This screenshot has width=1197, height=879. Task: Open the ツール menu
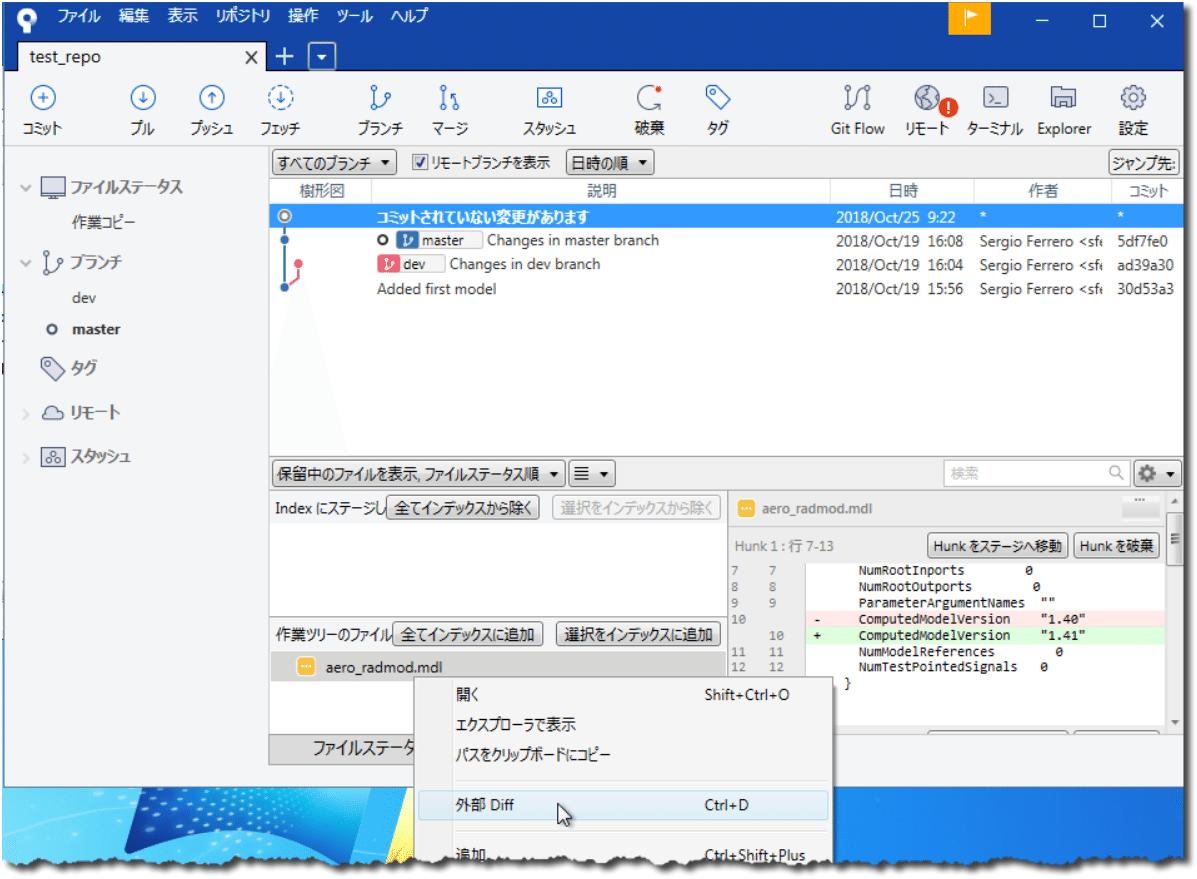pyautogui.click(x=355, y=16)
